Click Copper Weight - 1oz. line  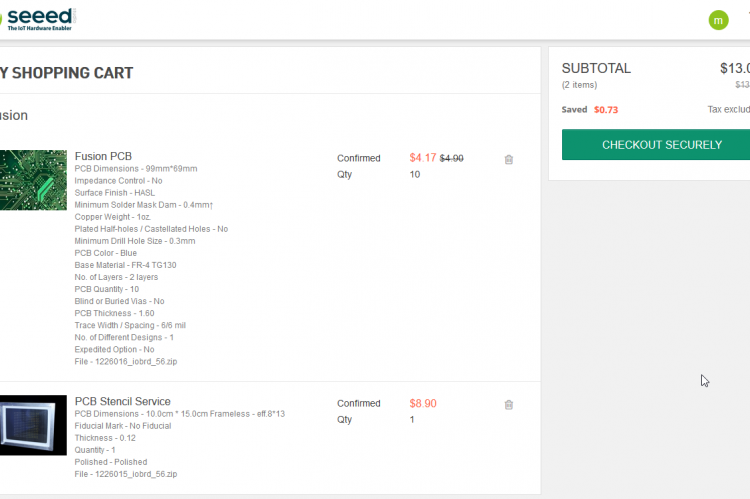click(113, 217)
